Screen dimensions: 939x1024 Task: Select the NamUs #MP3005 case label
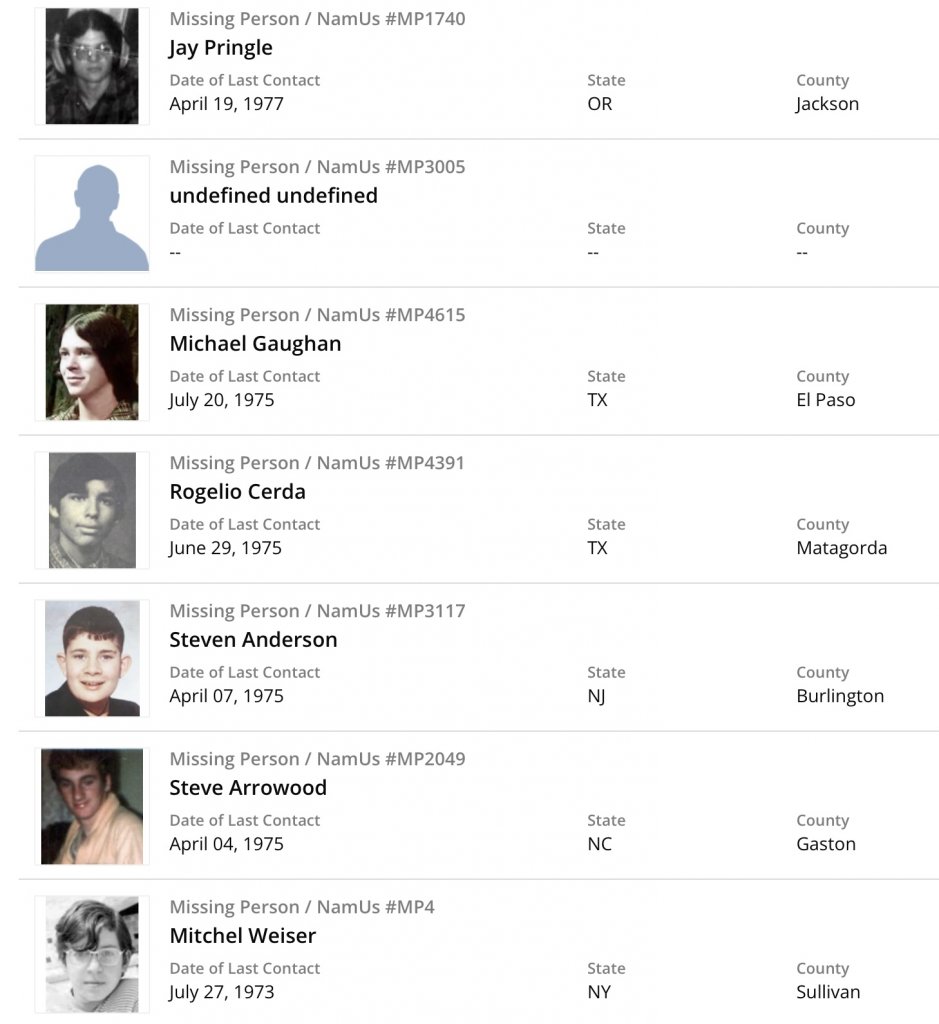tap(317, 167)
